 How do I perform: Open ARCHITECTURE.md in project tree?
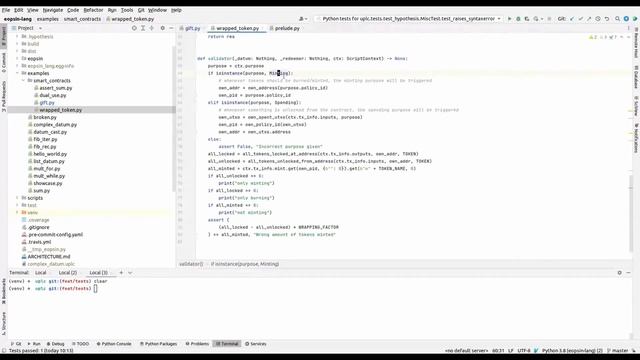[49, 257]
